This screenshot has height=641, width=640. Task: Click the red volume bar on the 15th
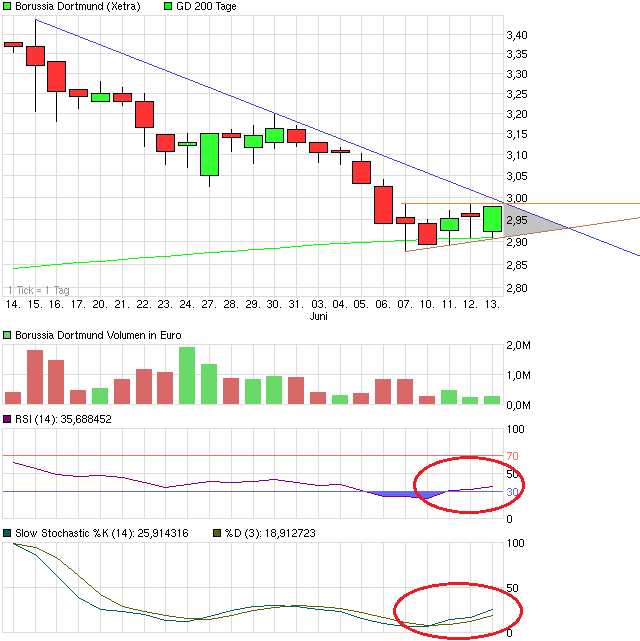point(35,377)
